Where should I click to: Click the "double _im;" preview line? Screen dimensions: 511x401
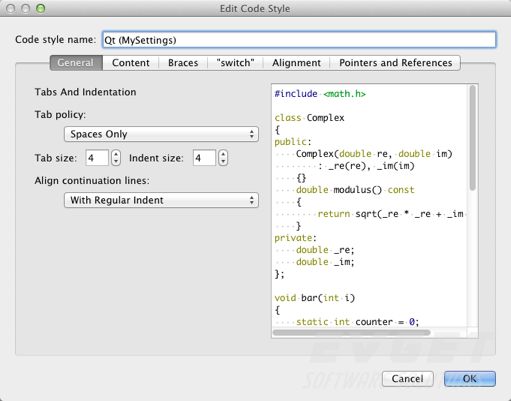tap(325, 262)
